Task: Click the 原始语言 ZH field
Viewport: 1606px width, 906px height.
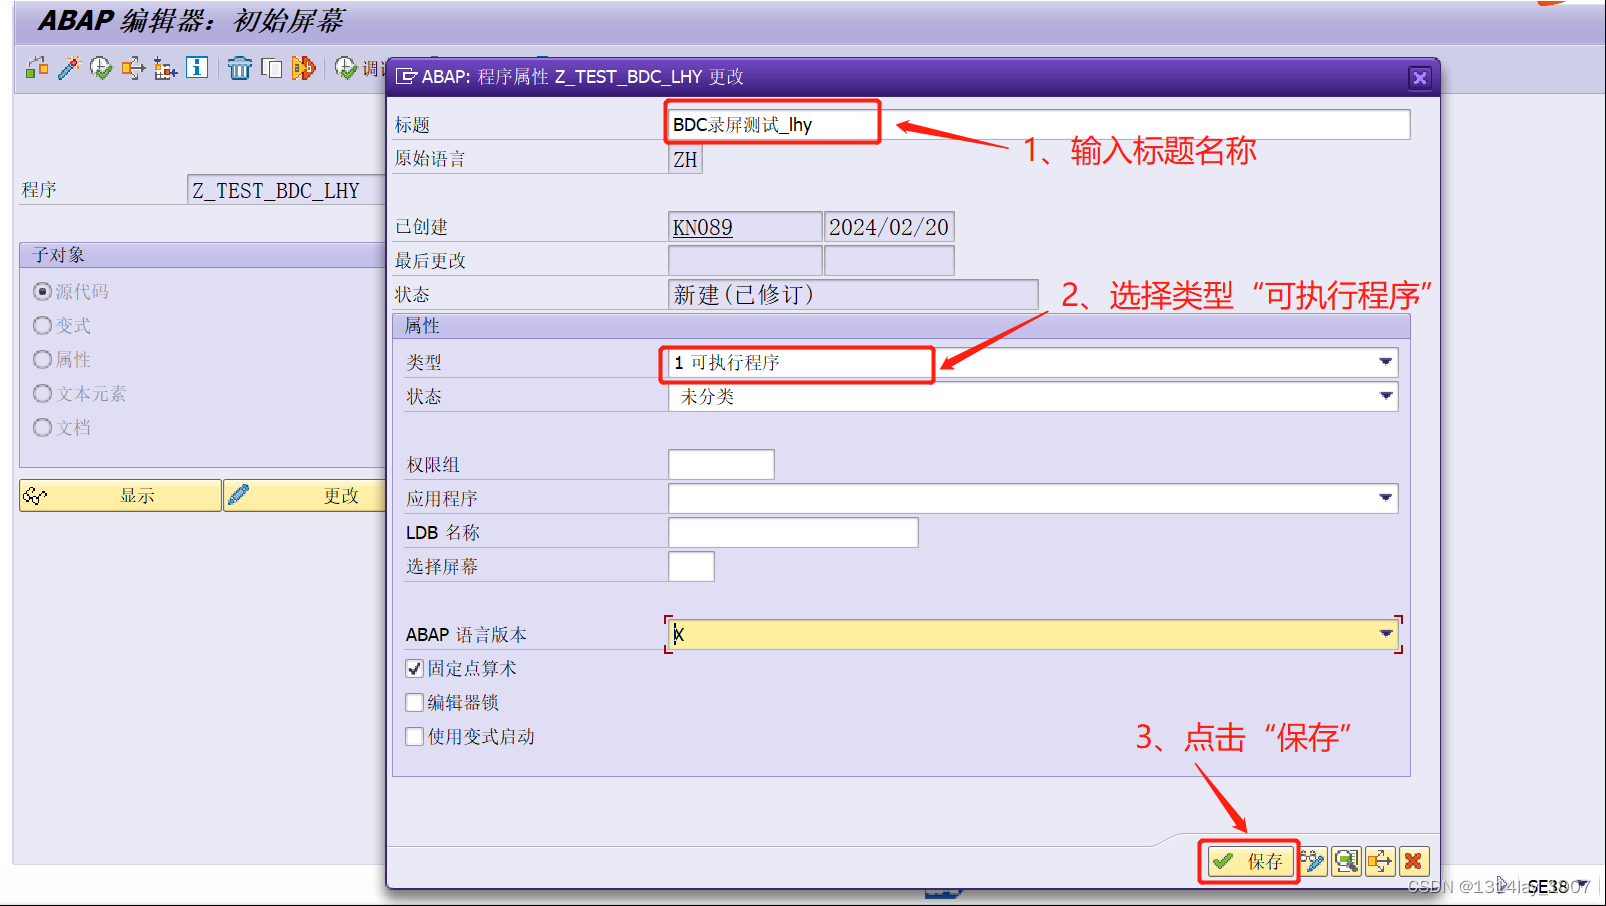Action: click(x=685, y=159)
